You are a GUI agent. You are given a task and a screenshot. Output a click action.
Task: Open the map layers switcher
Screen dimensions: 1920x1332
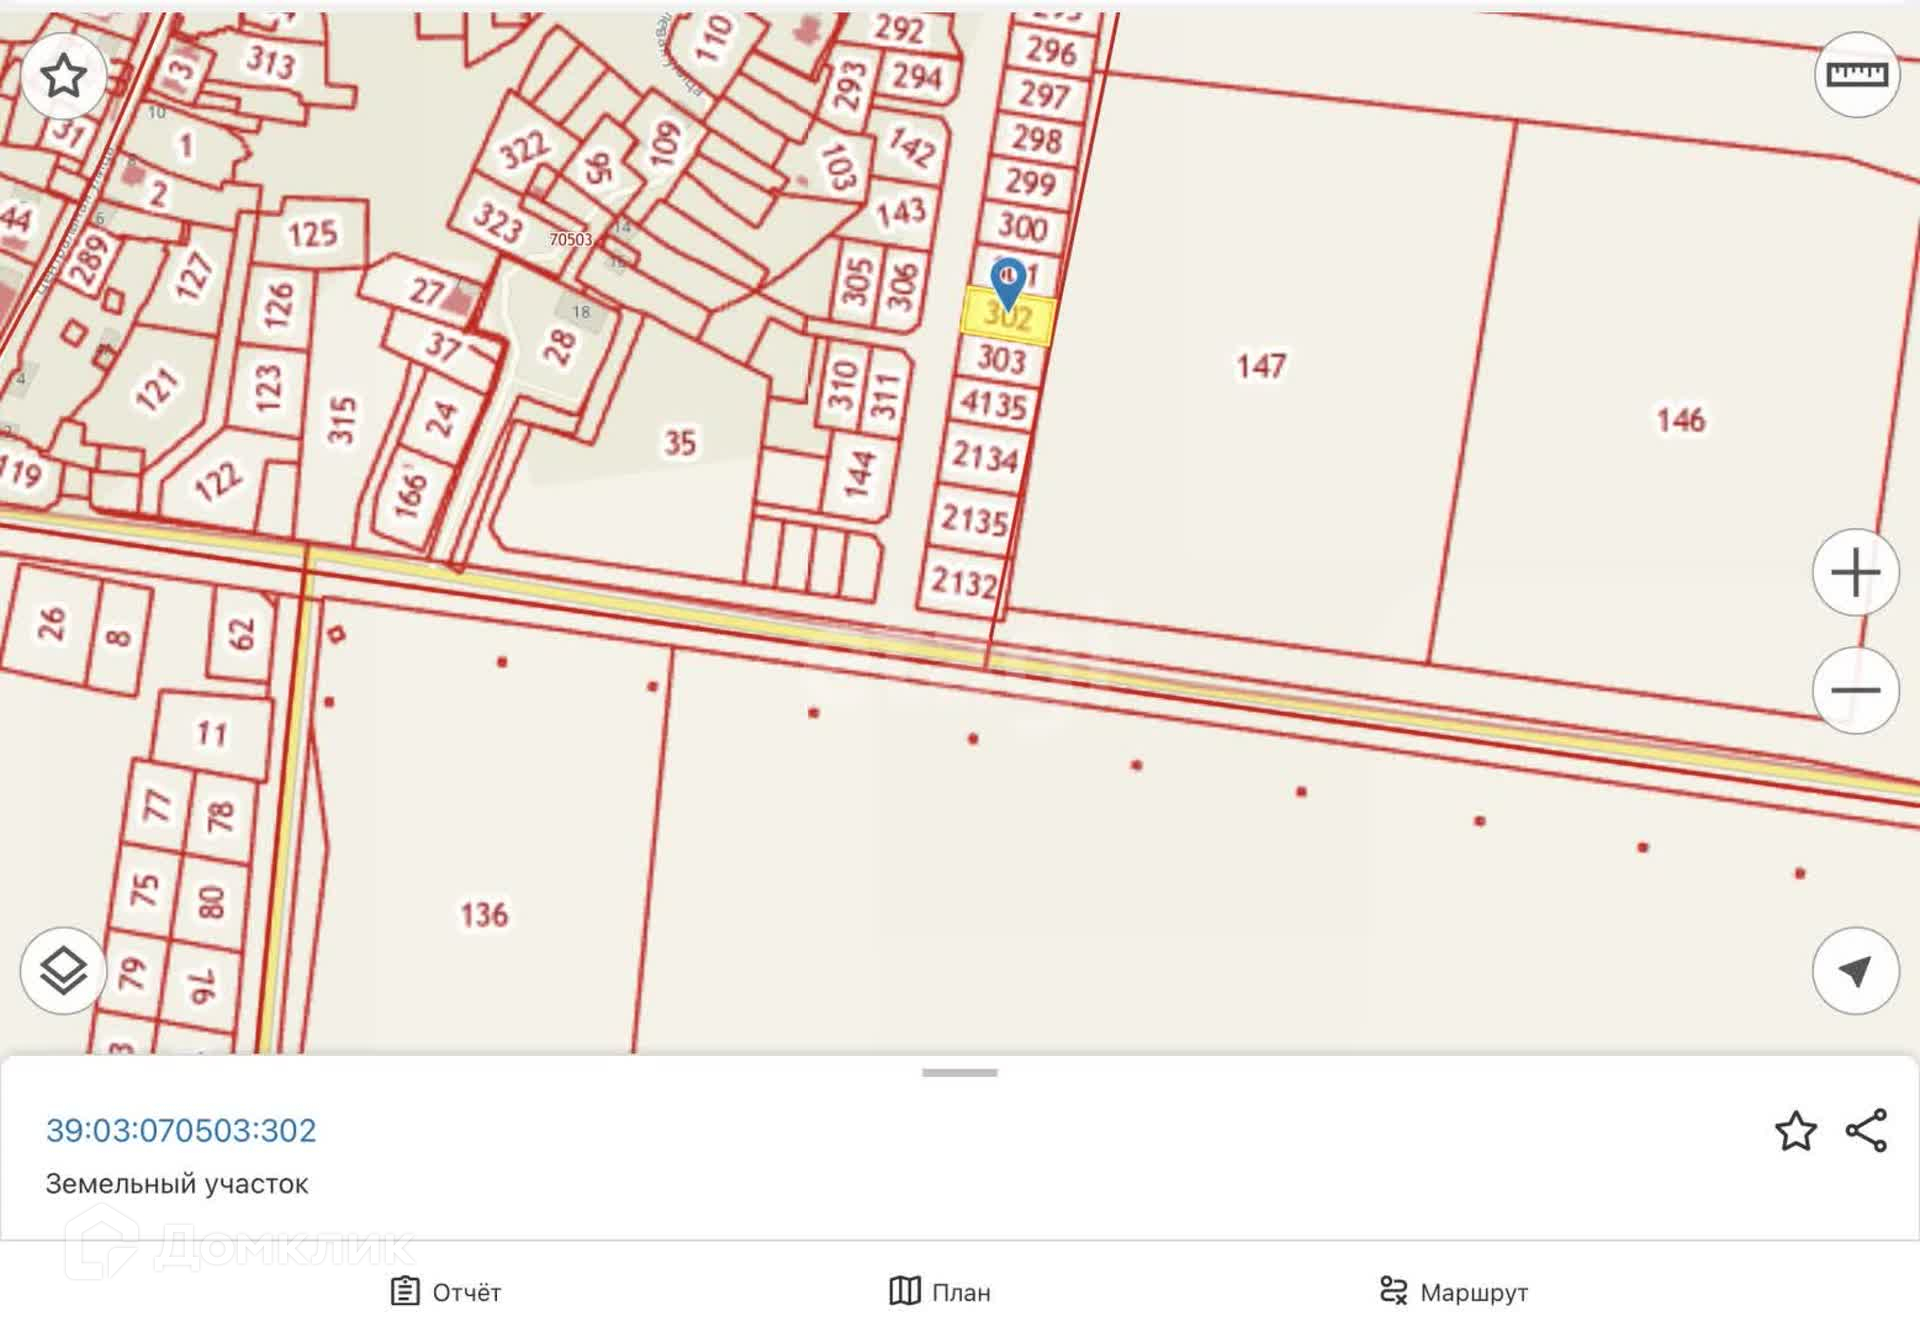[x=64, y=970]
